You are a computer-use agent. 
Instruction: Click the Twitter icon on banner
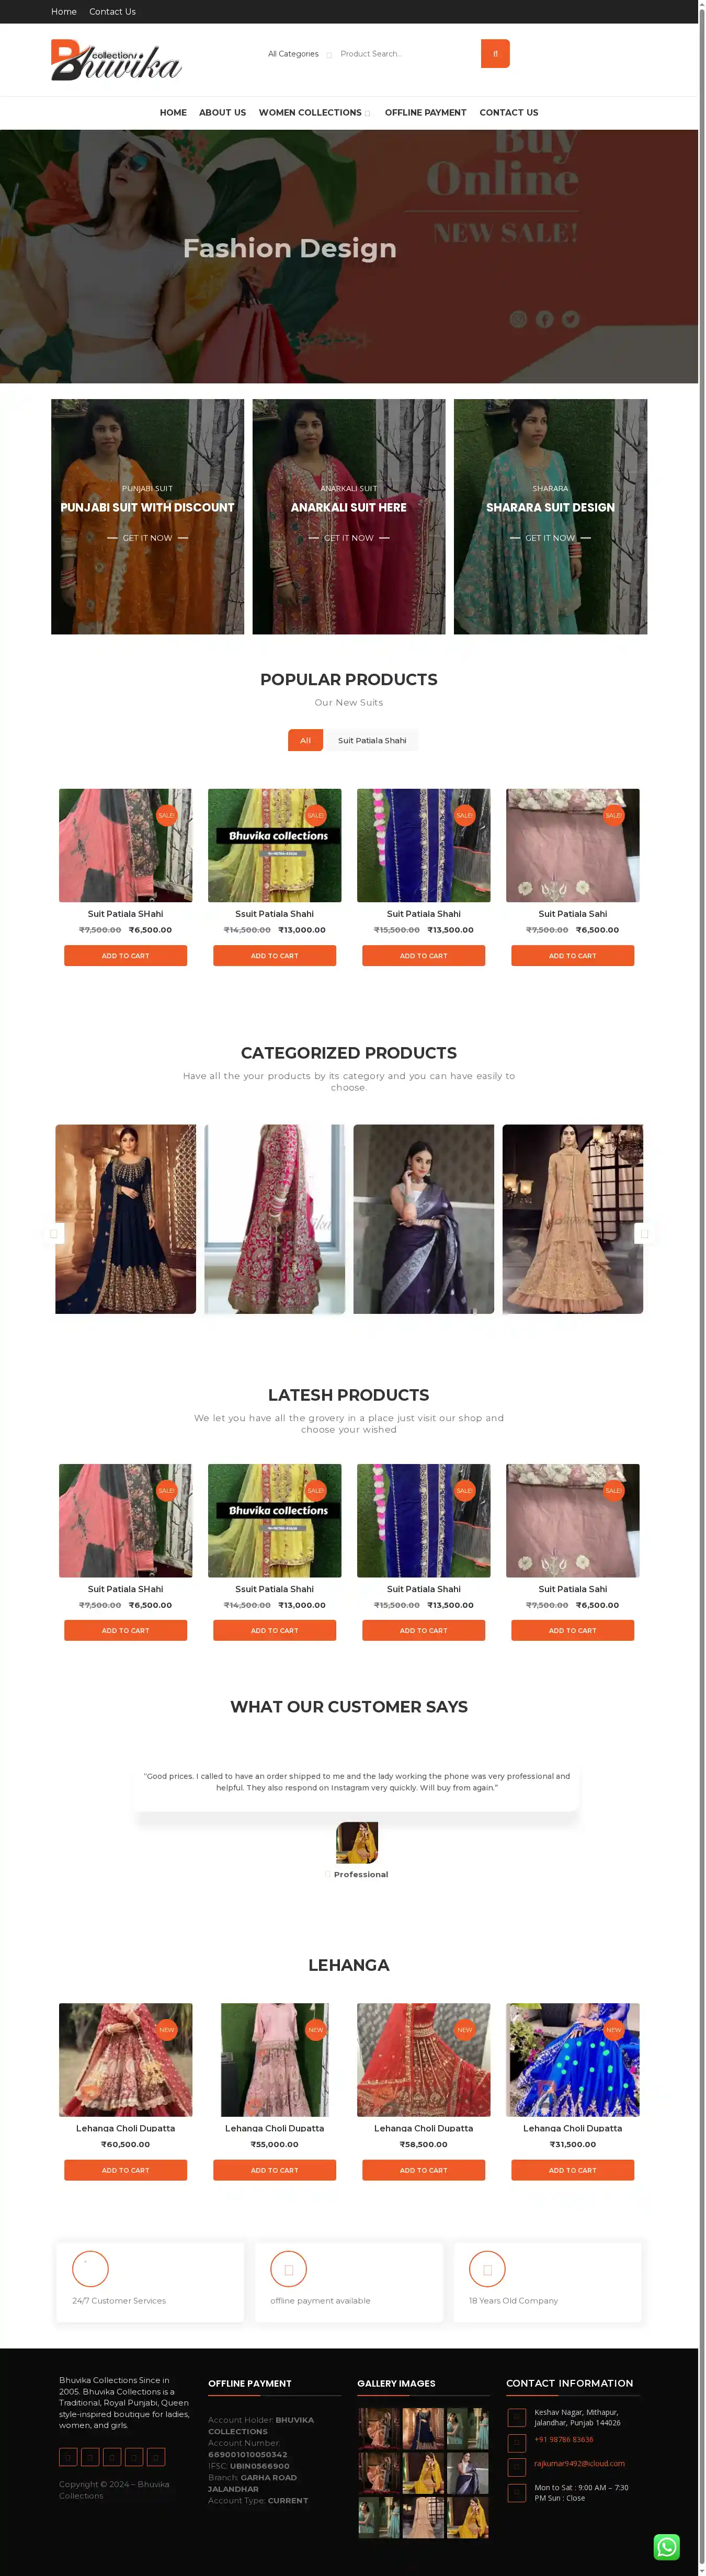570,319
